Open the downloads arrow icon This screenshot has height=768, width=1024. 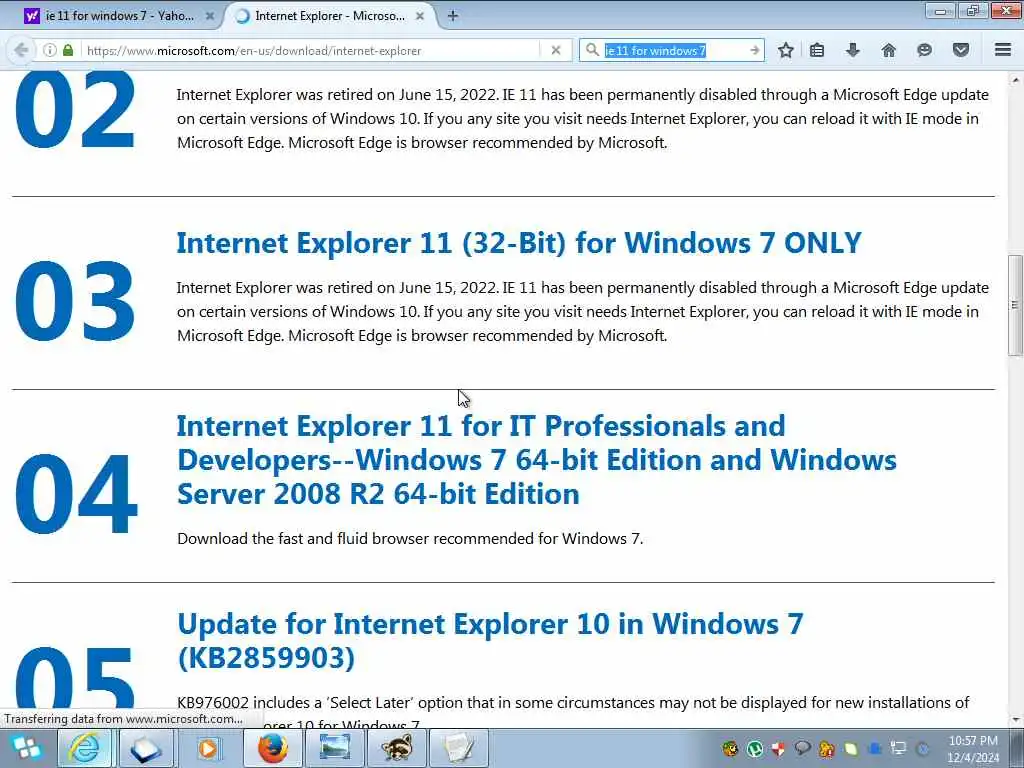point(852,50)
